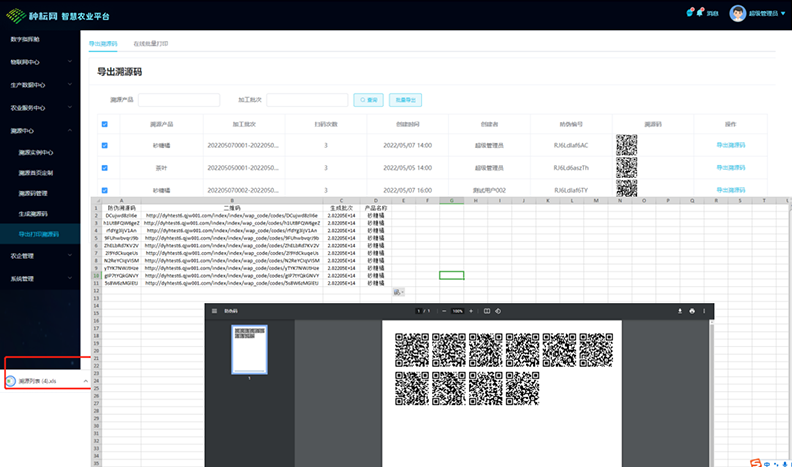The height and width of the screenshot is (467, 792).
Task: Uncheck the 茶叶 row checkbox
Action: click(105, 168)
